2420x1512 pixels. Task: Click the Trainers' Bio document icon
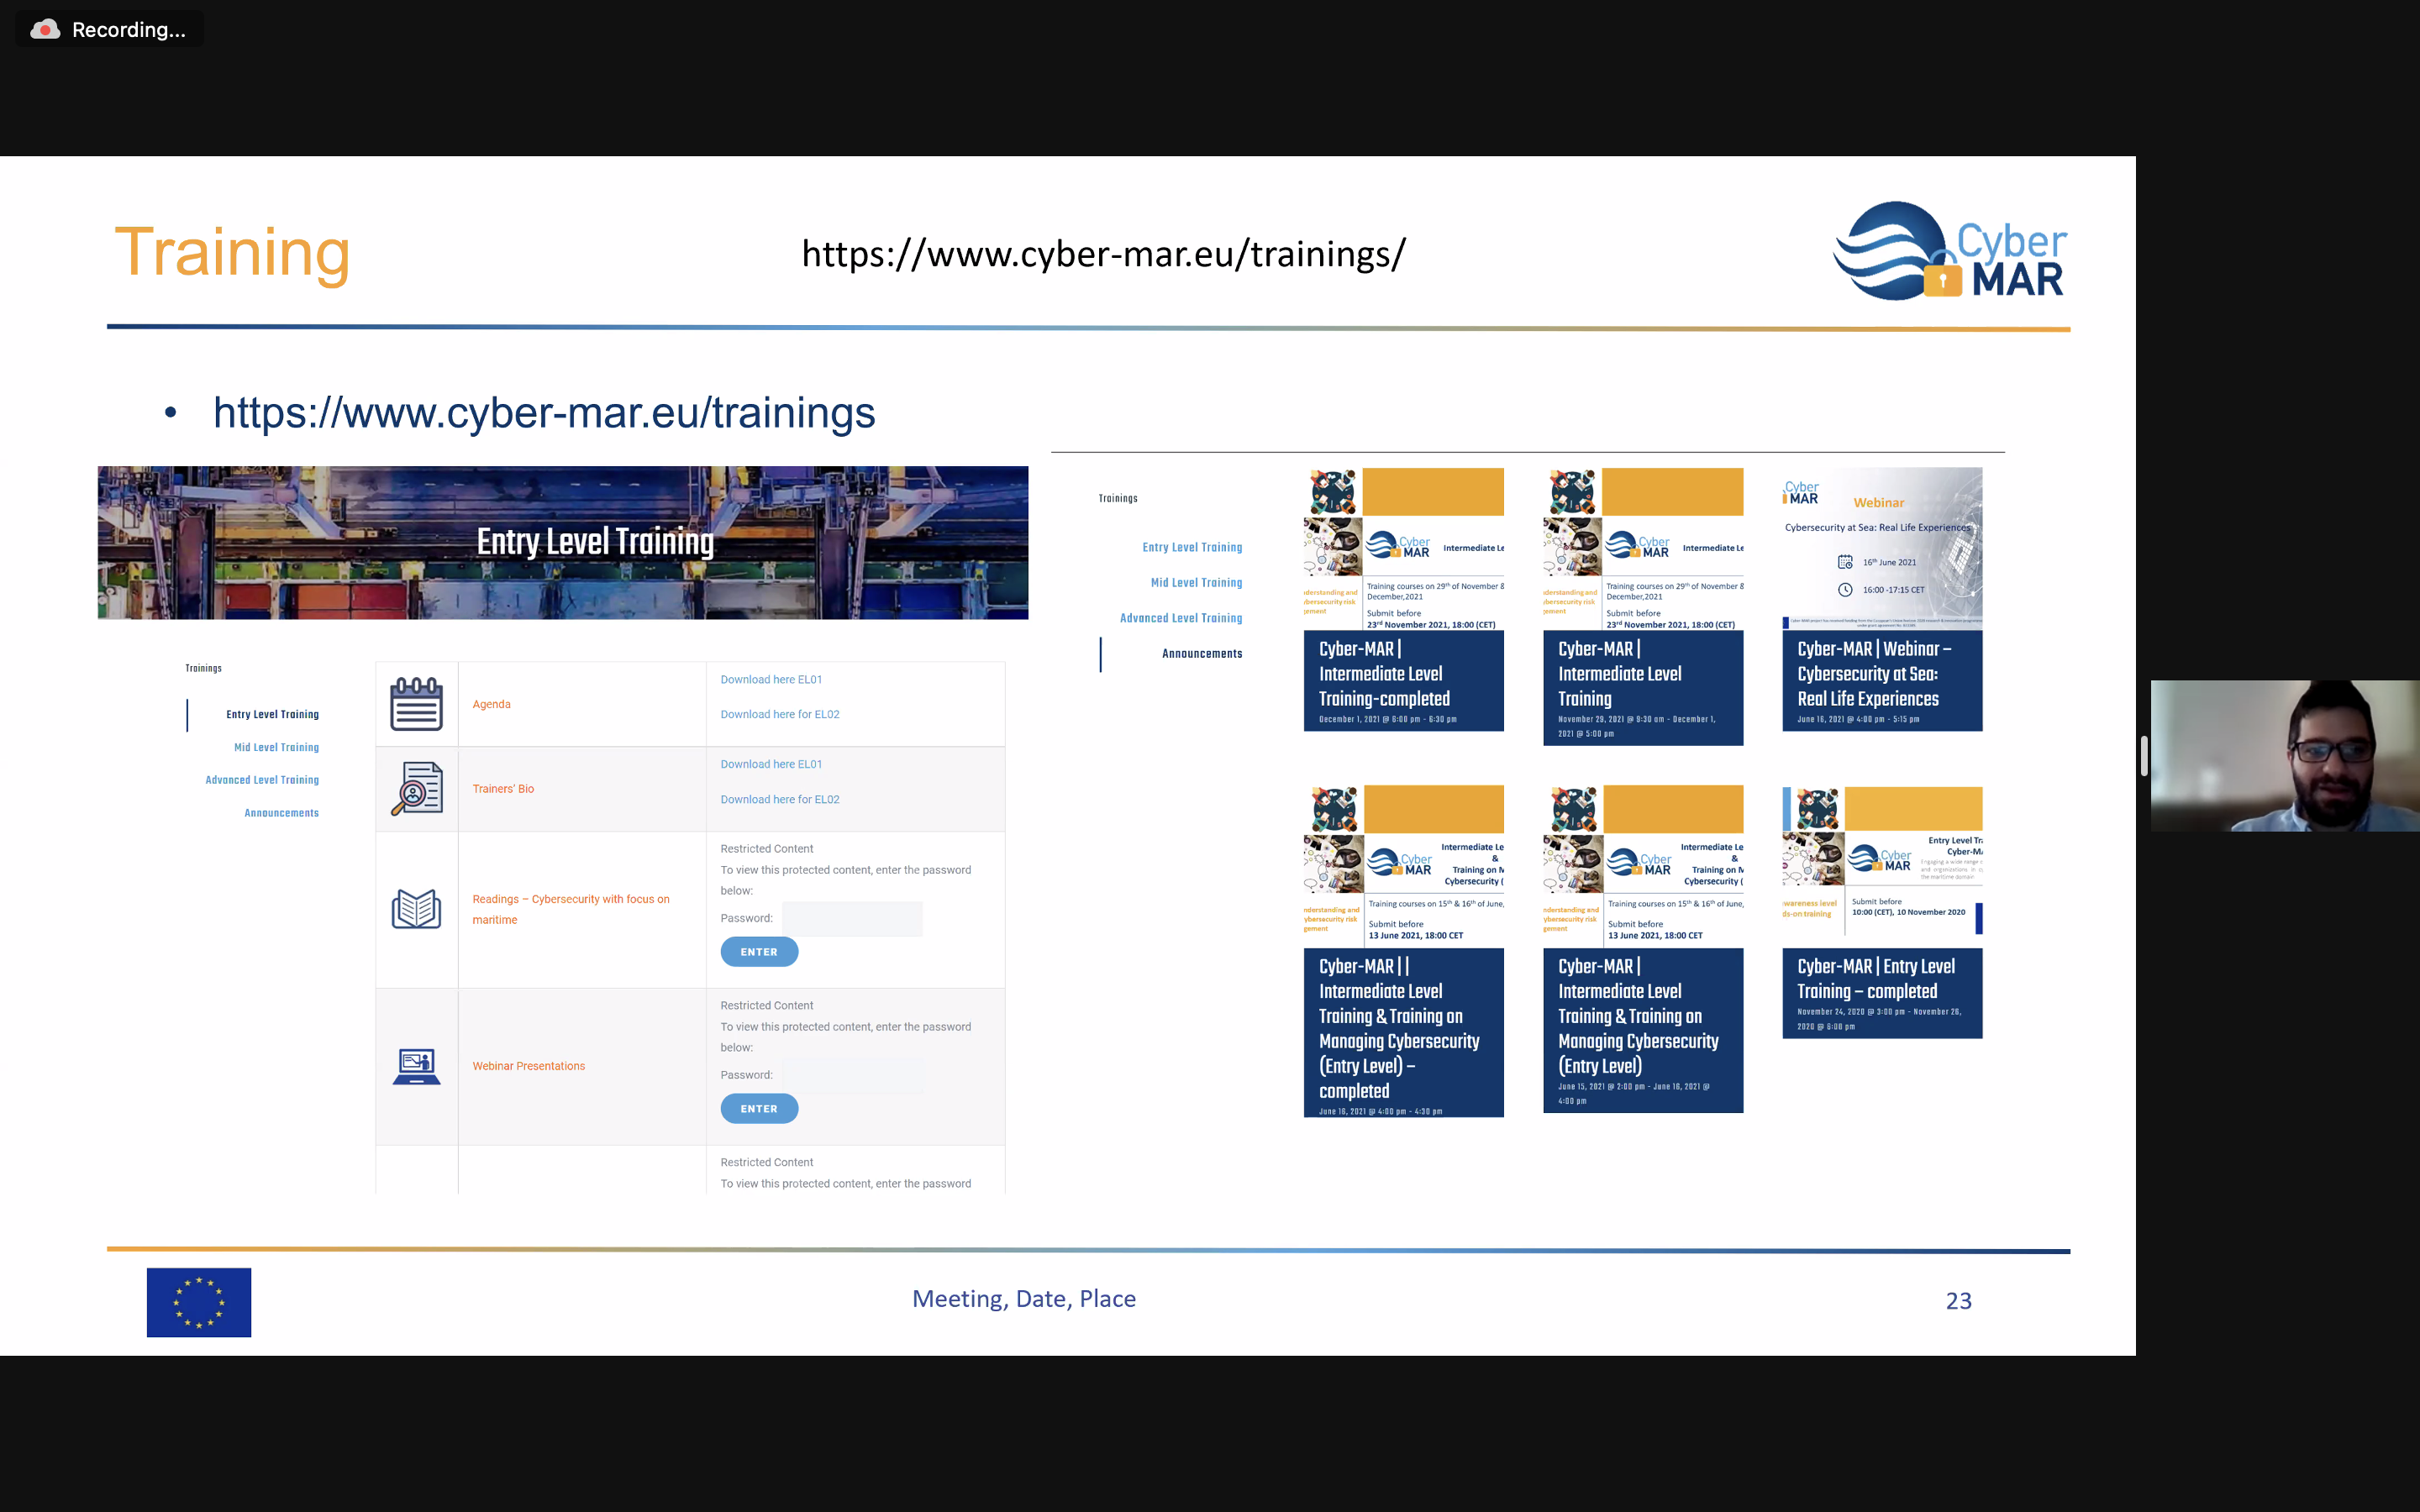pyautogui.click(x=416, y=789)
